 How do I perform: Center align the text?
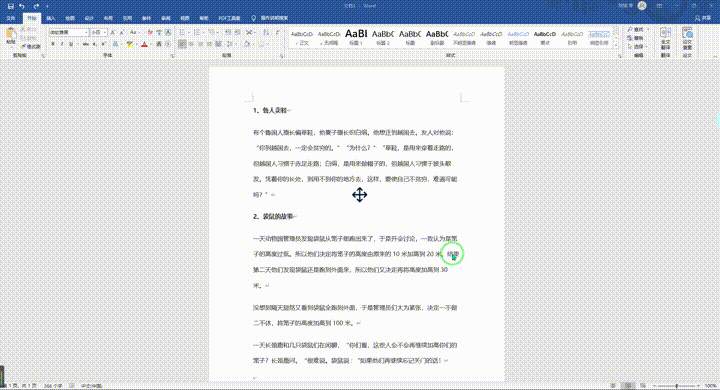191,44
